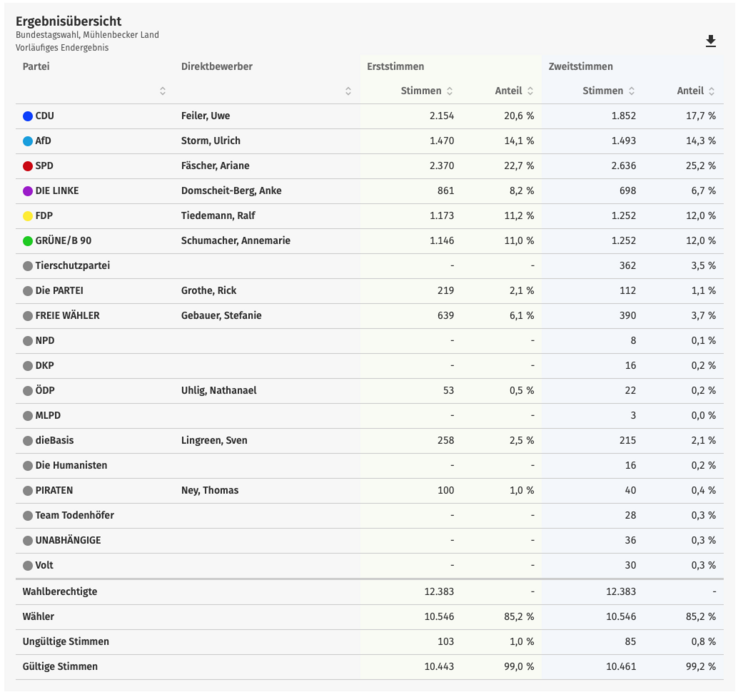Select candidate Uhlig, Nathanael
Viewport: 738px width, 697px height.
(x=219, y=391)
